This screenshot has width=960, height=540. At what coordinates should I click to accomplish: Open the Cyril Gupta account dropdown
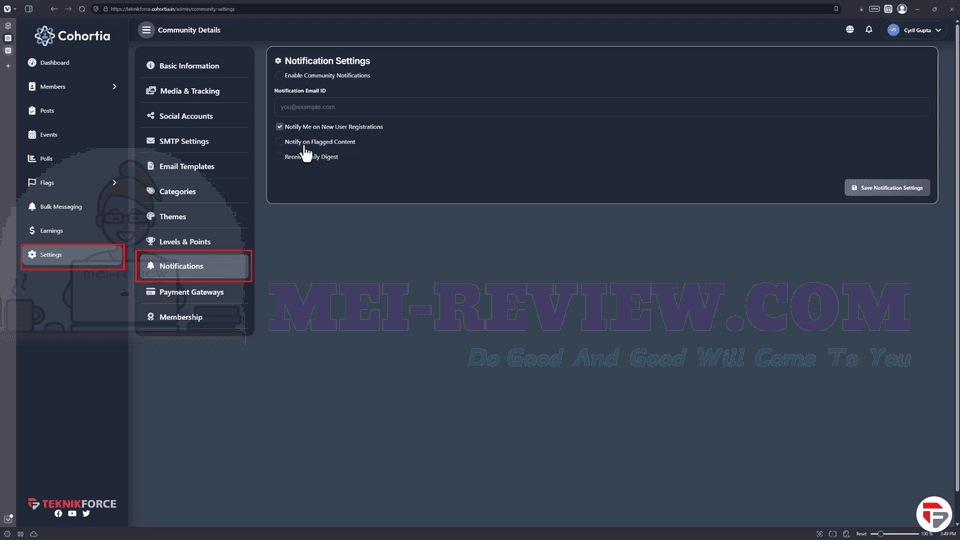click(915, 30)
